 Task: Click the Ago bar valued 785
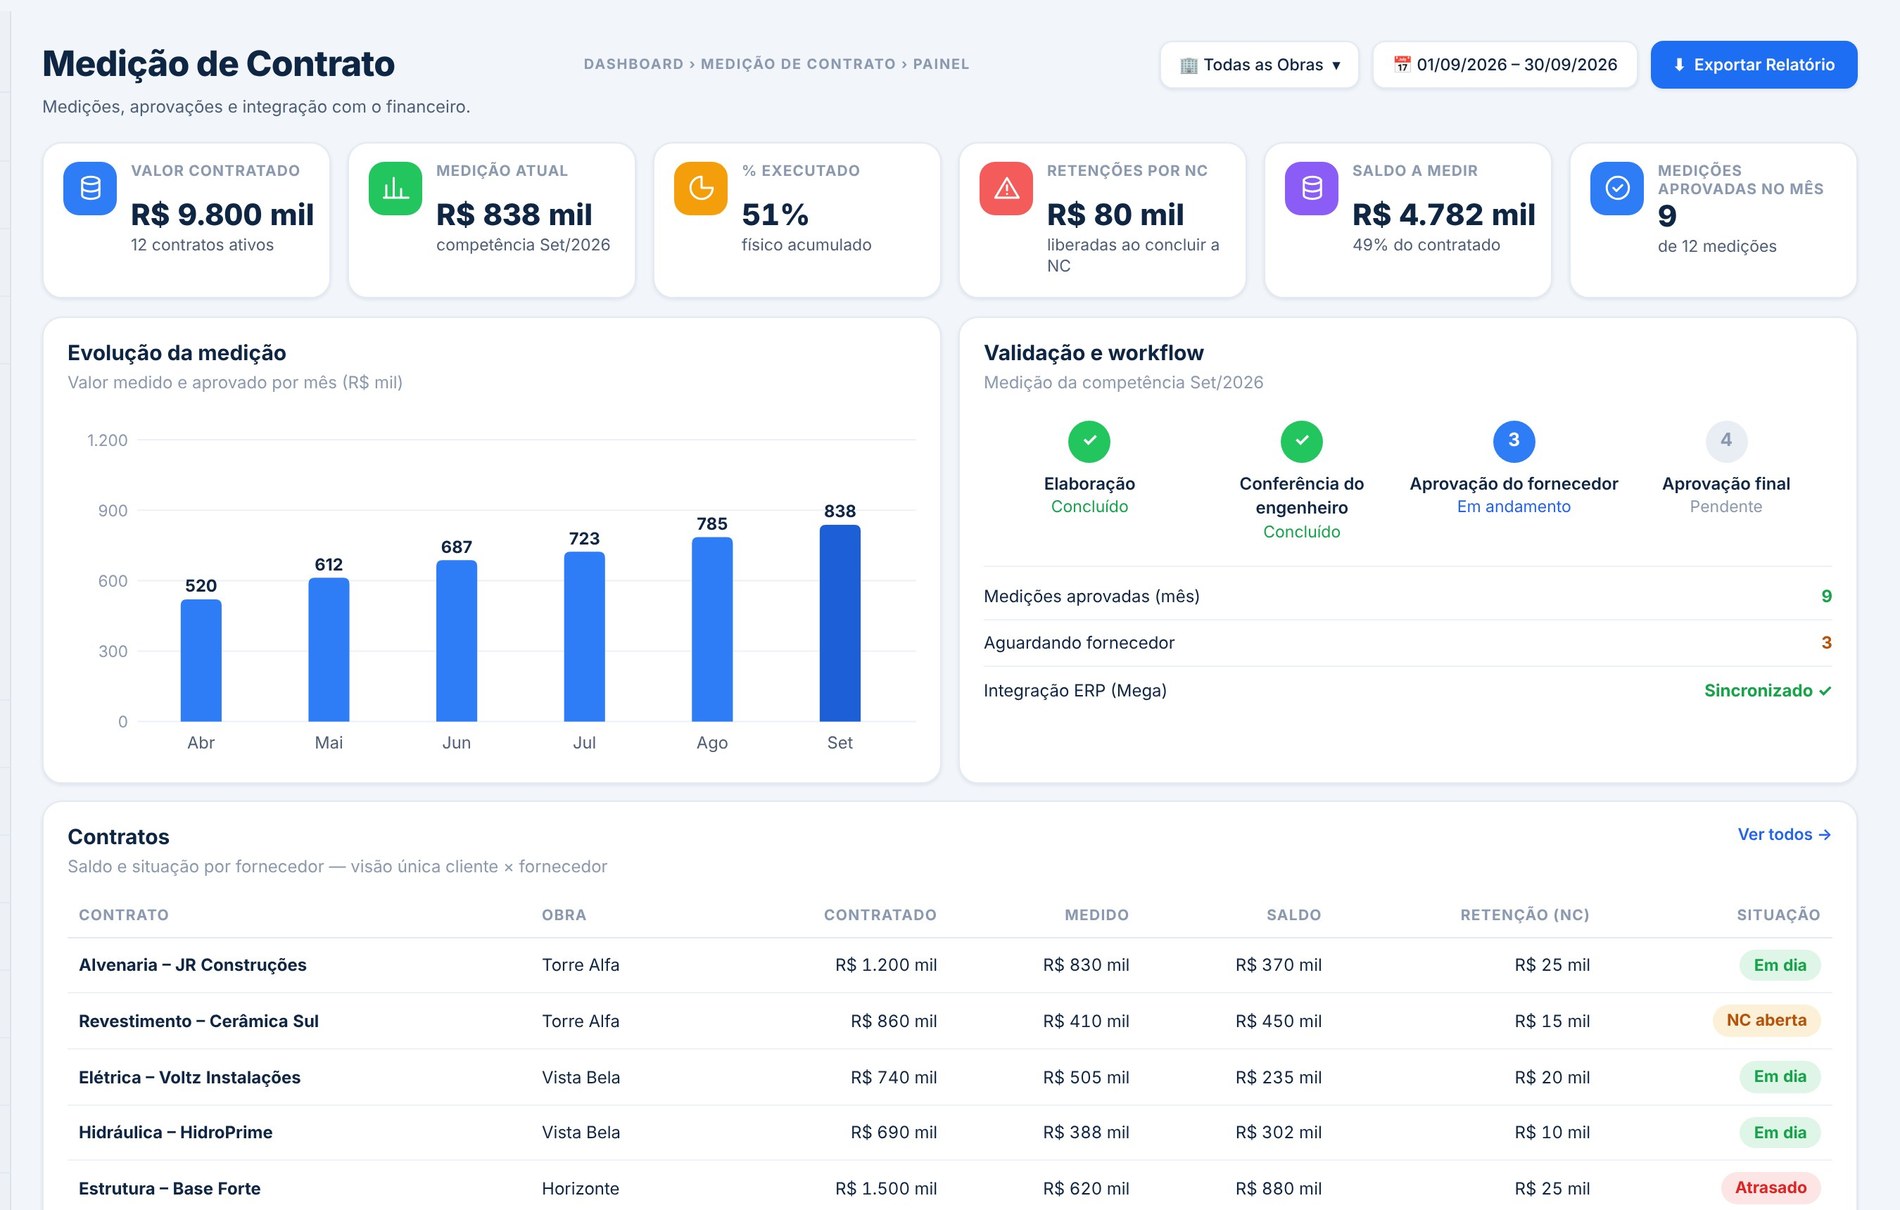(712, 629)
